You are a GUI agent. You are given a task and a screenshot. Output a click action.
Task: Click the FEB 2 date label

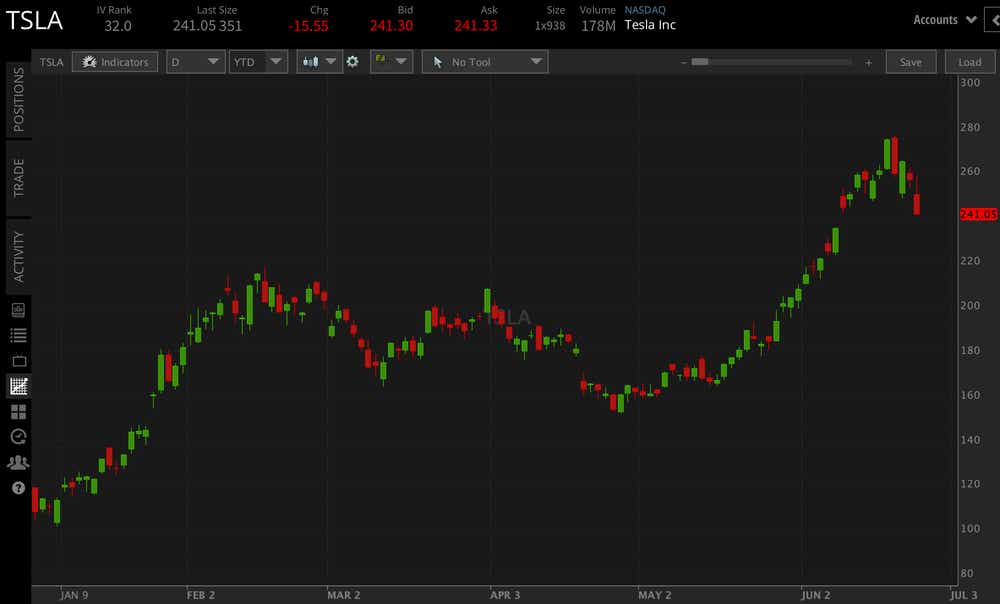point(201,595)
